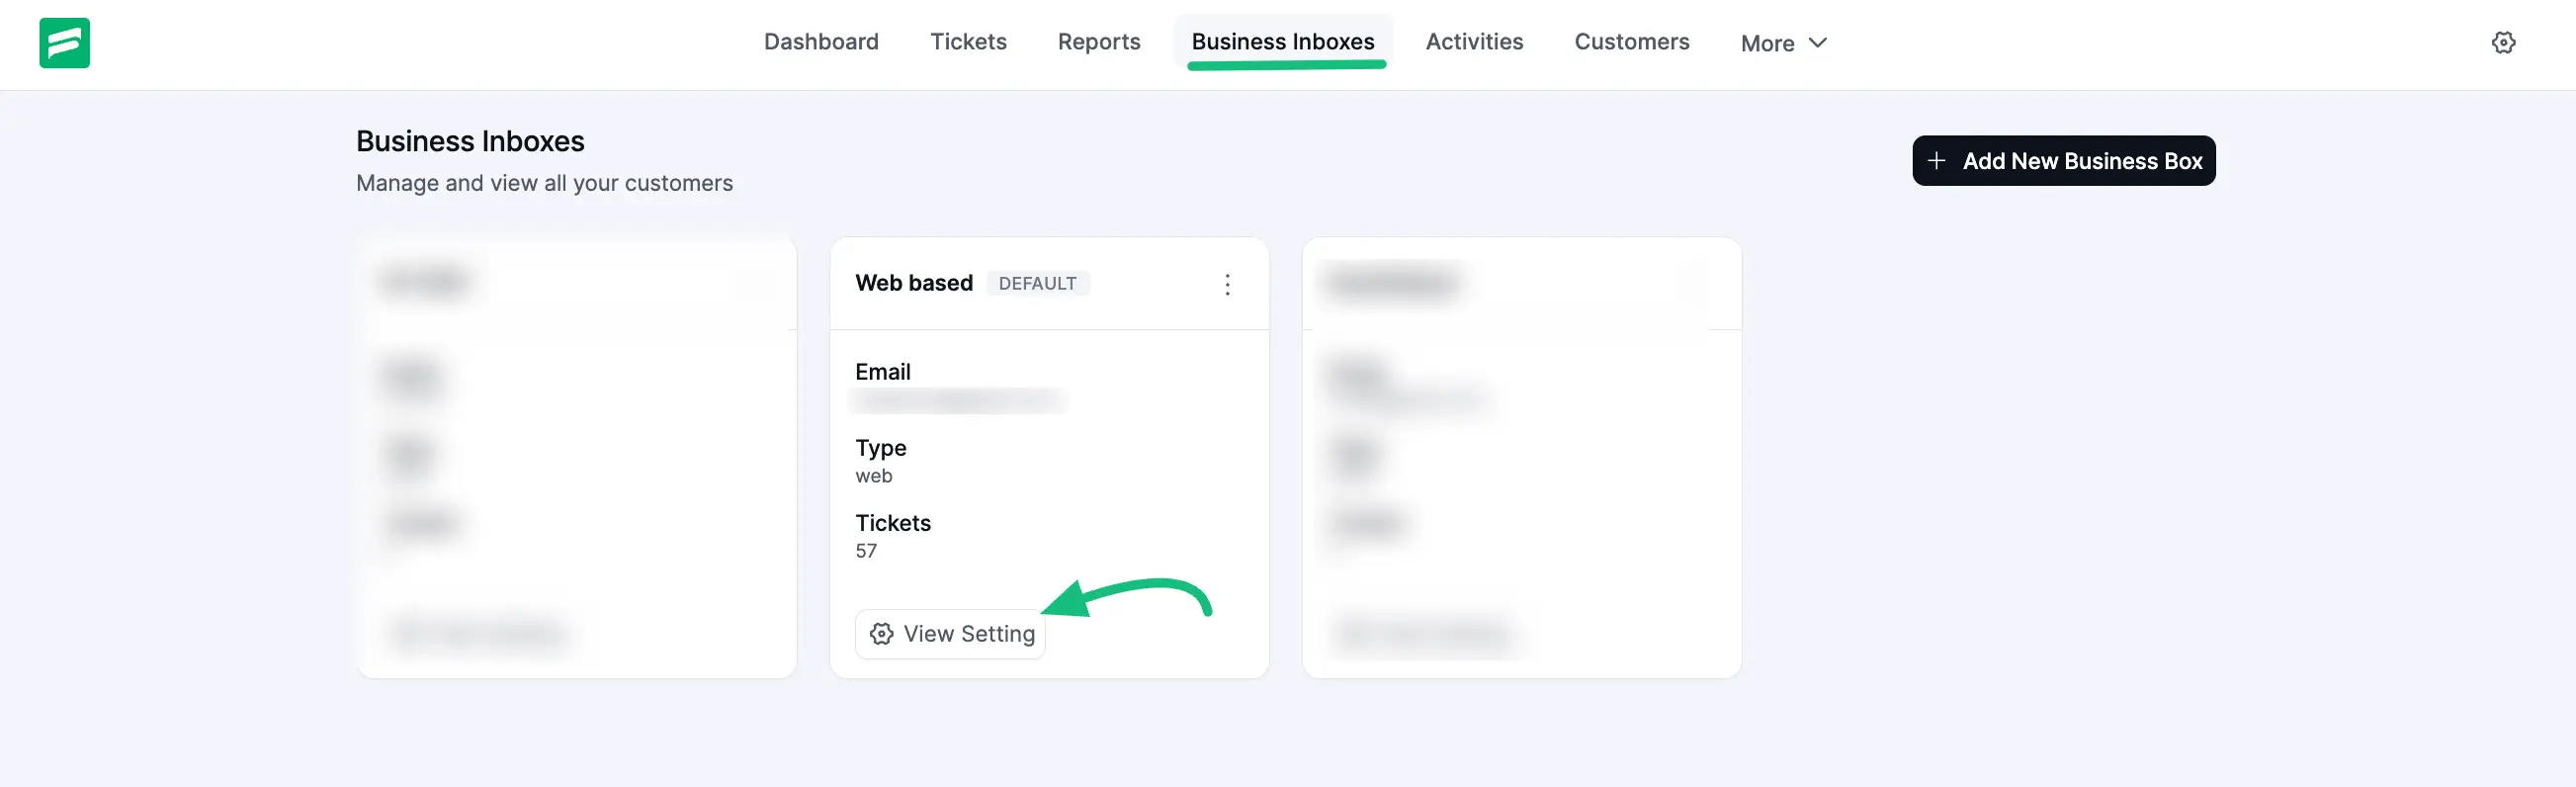
Task: Switch to the Dashboard tab
Action: coord(820,42)
